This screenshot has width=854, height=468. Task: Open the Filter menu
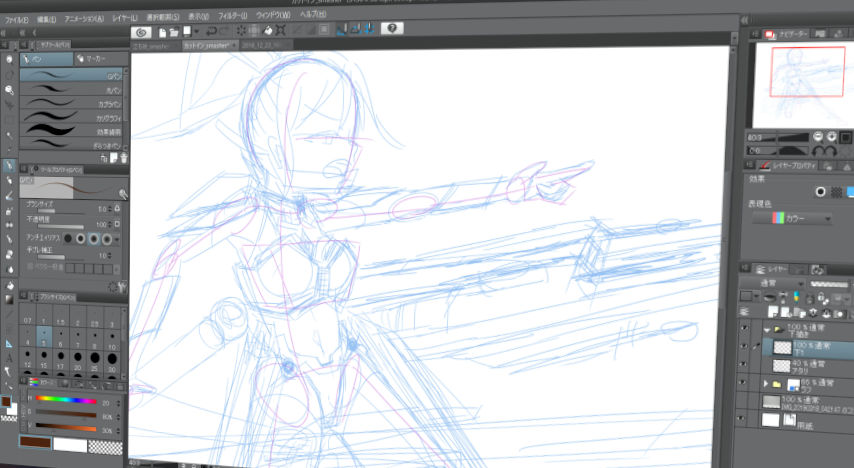(x=230, y=18)
